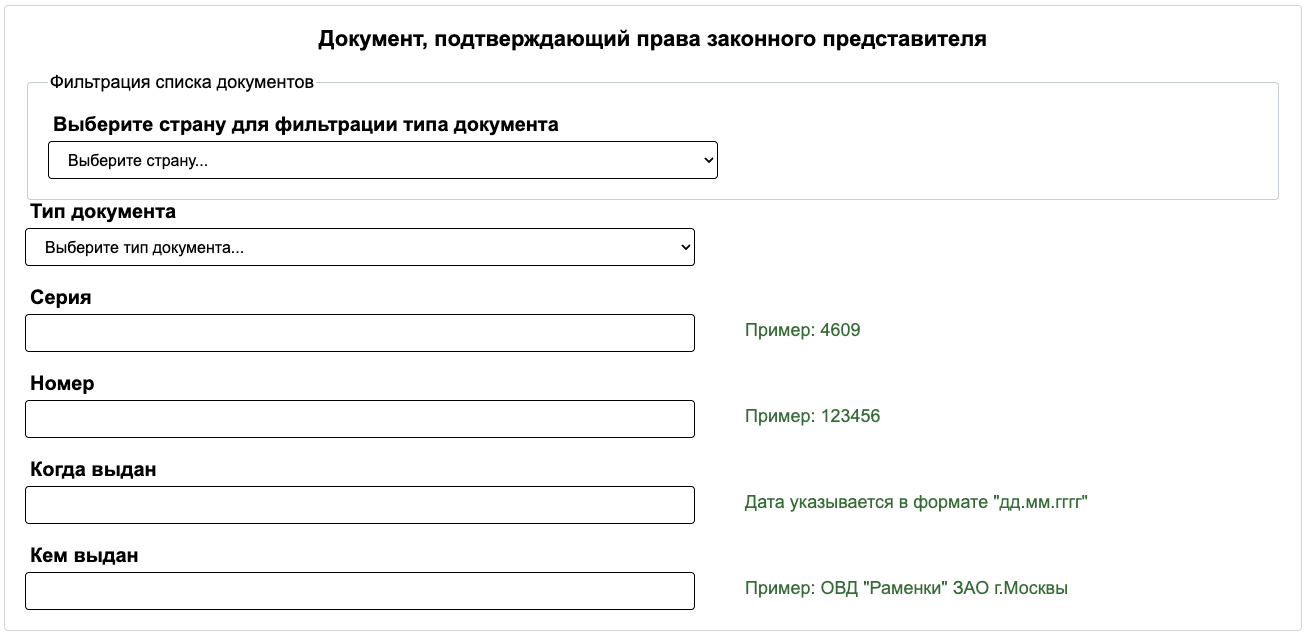Click the date format hint text

(x=915, y=502)
